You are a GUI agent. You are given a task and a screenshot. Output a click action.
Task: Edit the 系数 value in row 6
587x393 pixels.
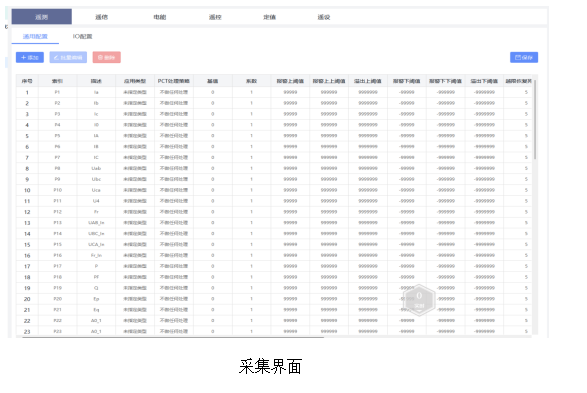(251, 146)
